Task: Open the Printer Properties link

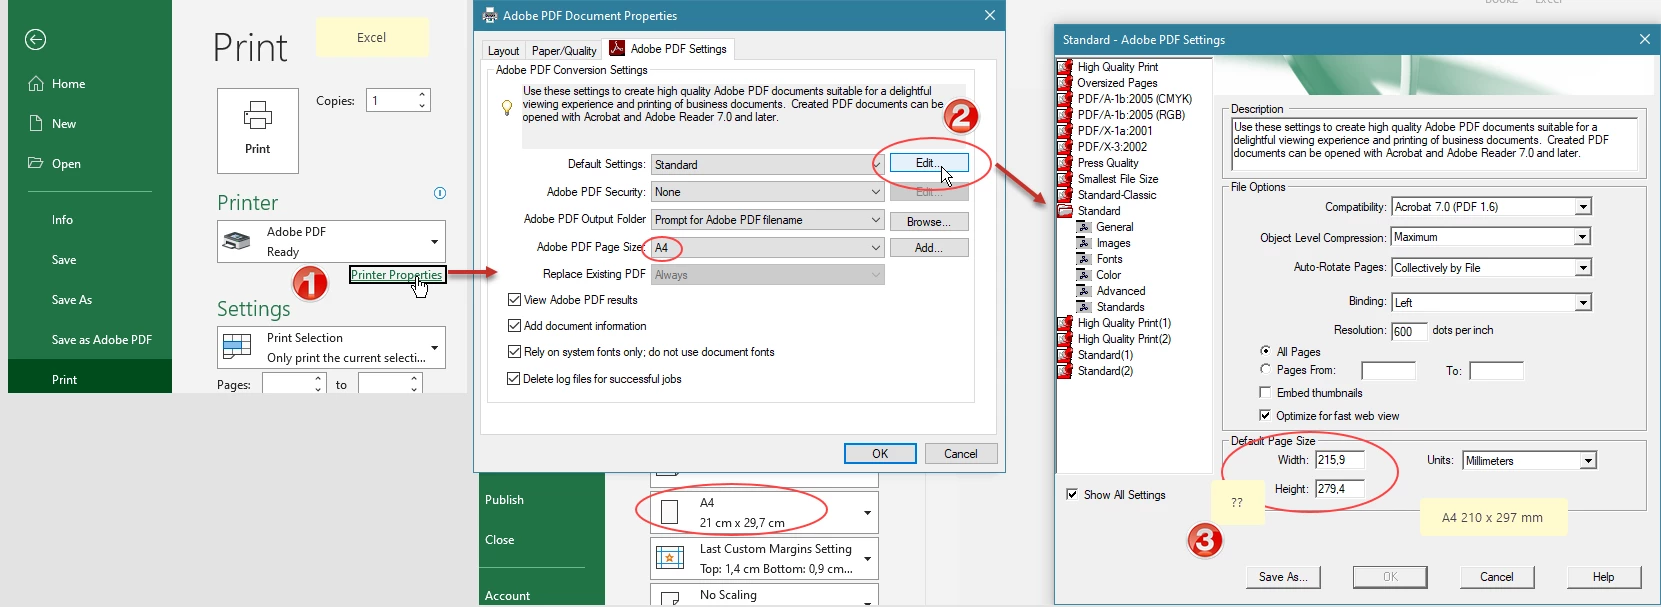Action: [396, 275]
